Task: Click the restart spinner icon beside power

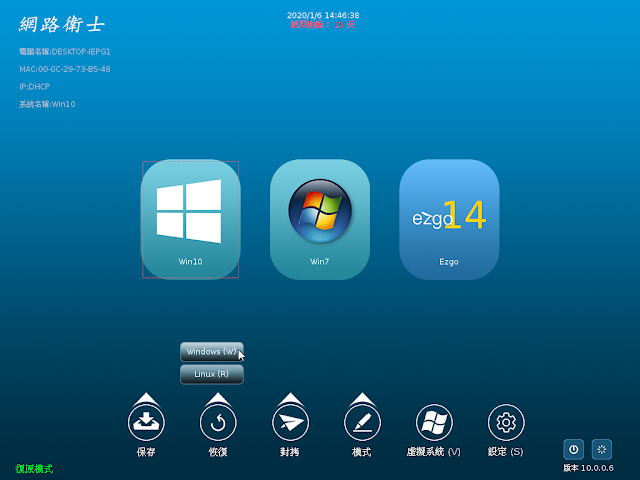Action: tap(602, 449)
